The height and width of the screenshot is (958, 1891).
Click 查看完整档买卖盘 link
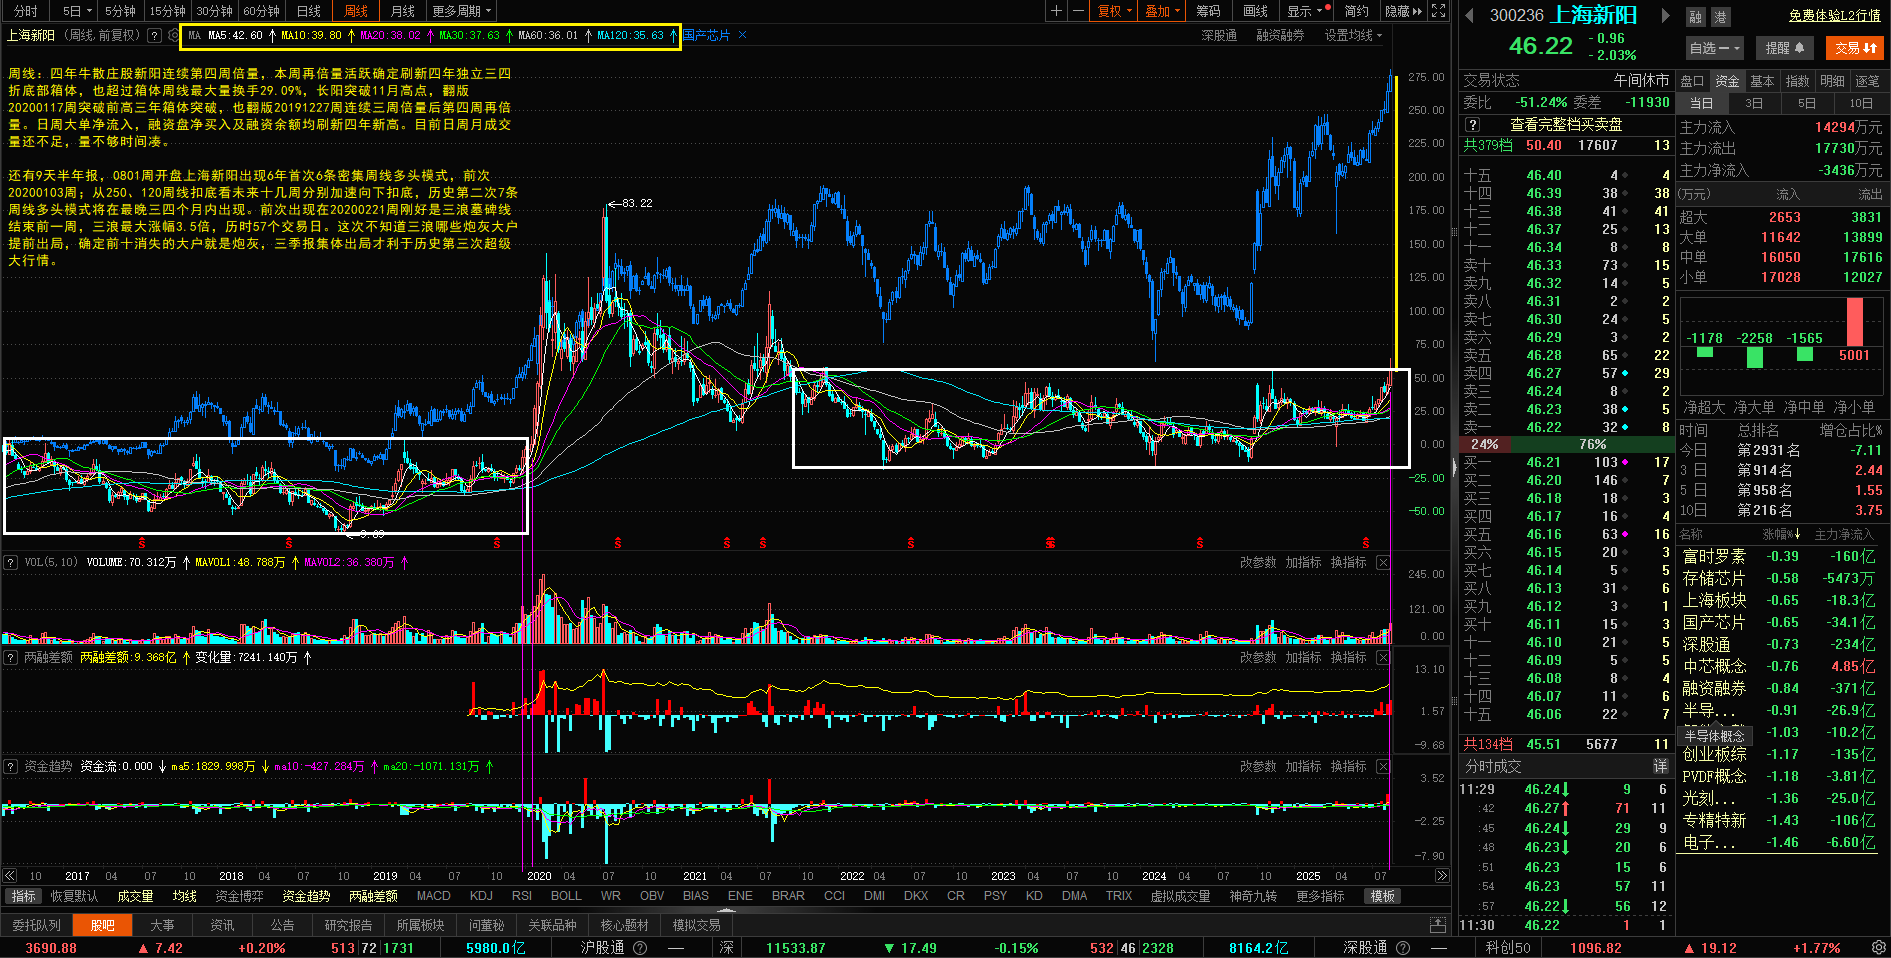click(1566, 125)
